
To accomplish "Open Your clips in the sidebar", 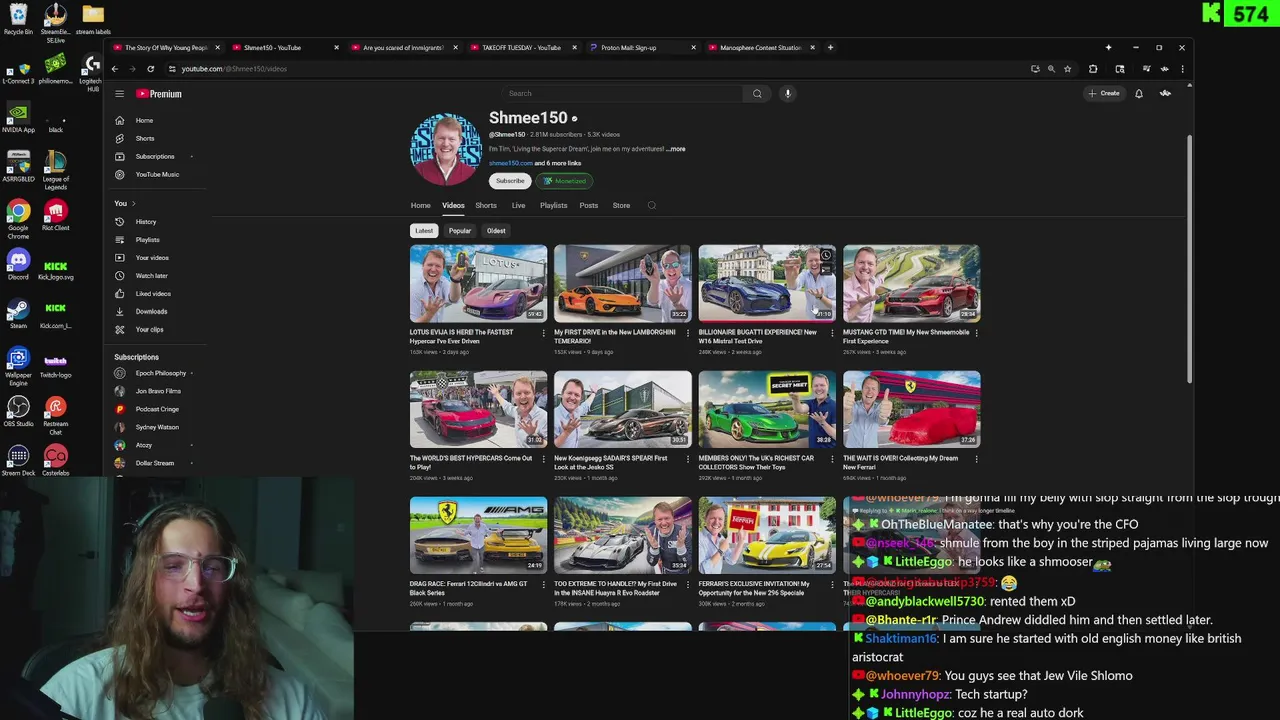I will pyautogui.click(x=149, y=329).
